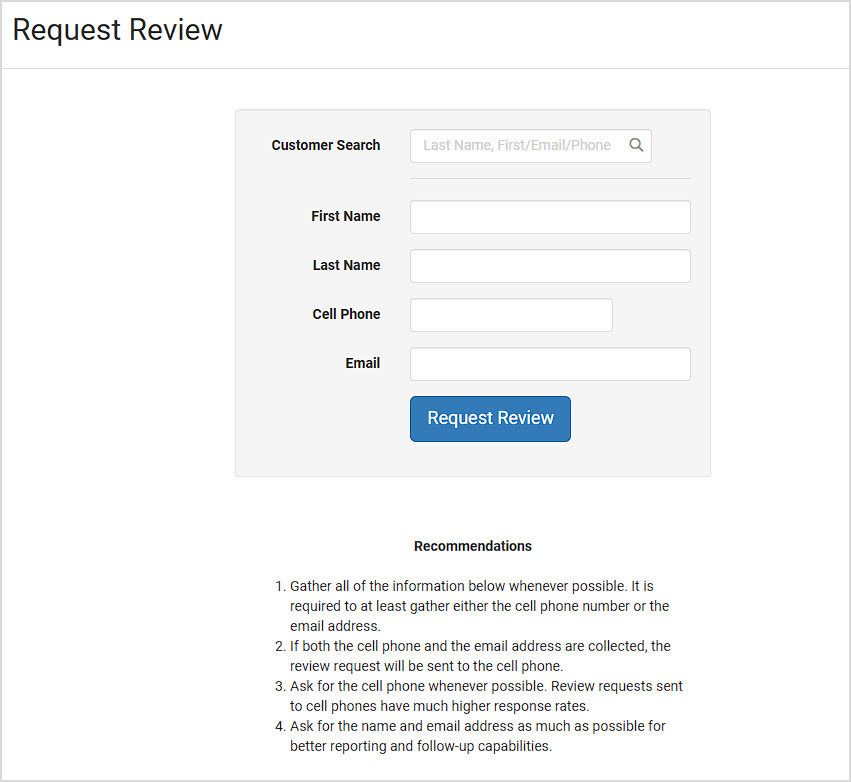The image size is (851, 782).
Task: Click the Request Review page heading
Action: click(117, 29)
